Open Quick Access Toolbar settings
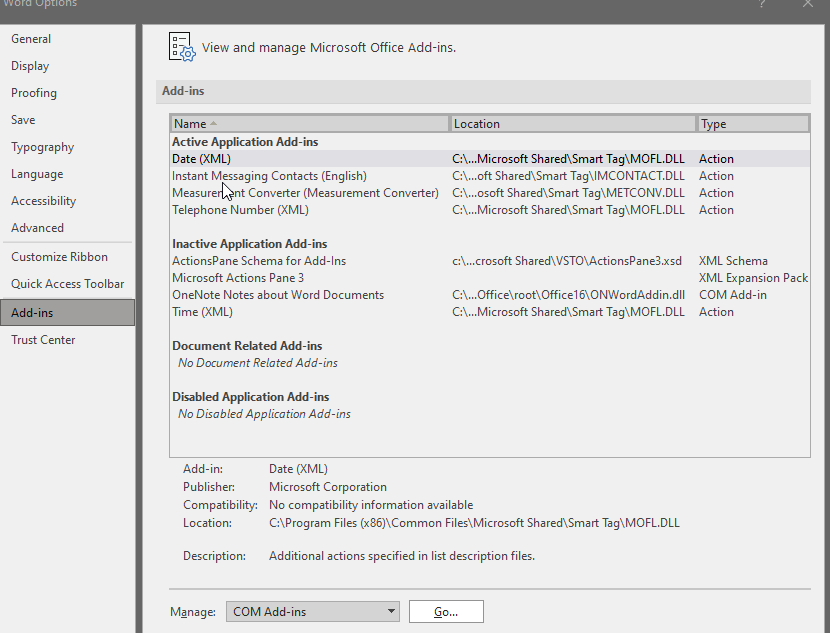 pyautogui.click(x=68, y=284)
